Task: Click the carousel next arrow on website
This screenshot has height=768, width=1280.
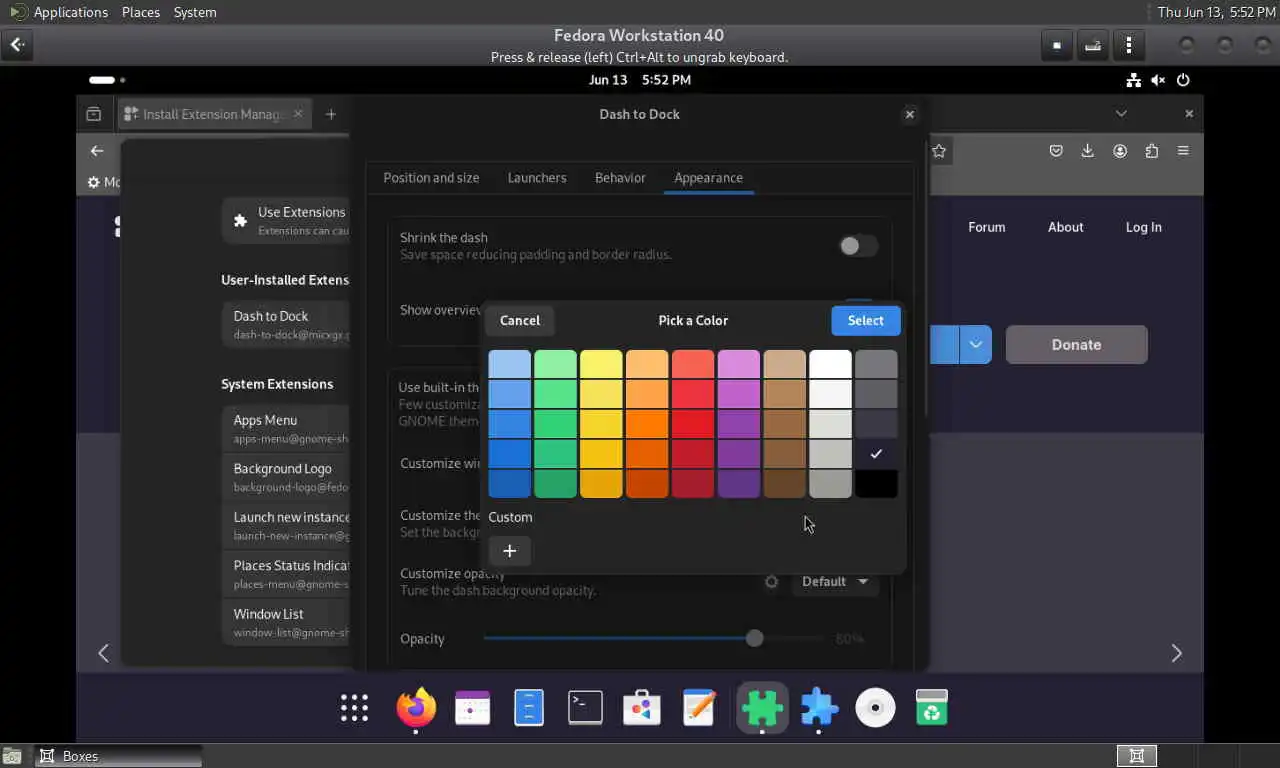Action: pos(1176,653)
